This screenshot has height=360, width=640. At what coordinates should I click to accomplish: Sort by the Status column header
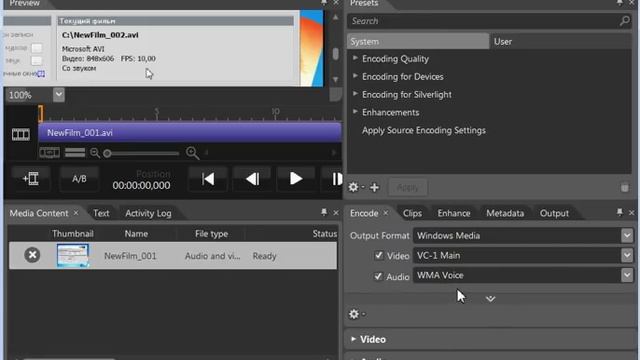click(324, 234)
